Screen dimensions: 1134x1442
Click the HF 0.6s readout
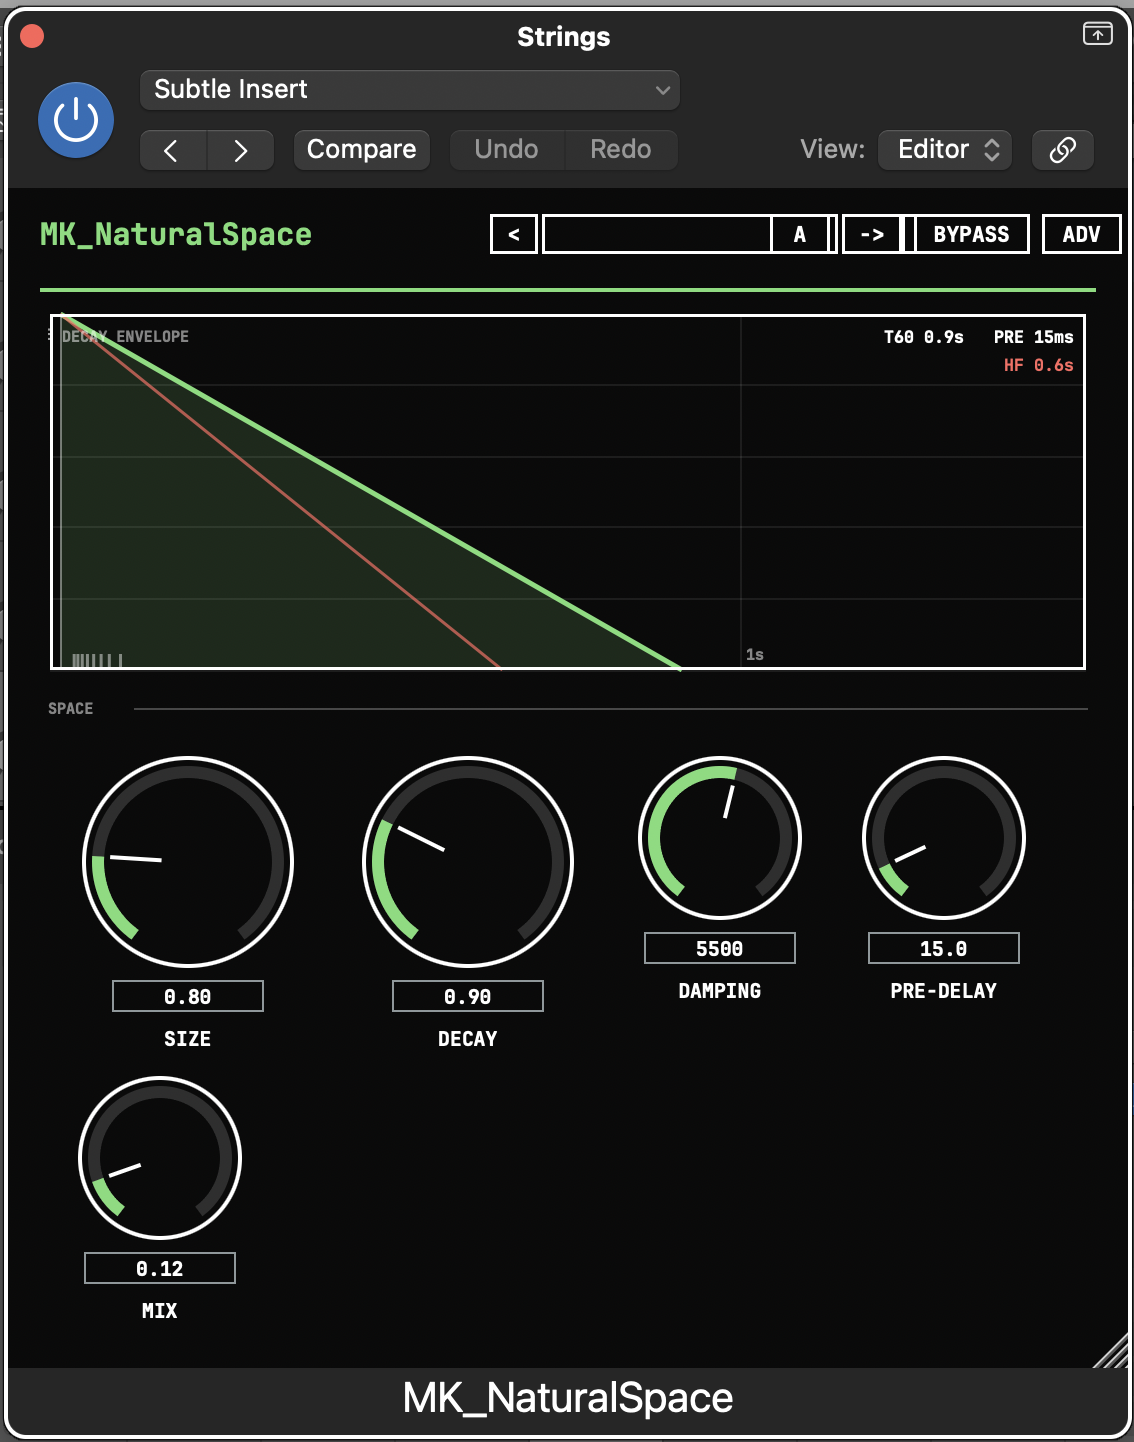pyautogui.click(x=1039, y=365)
